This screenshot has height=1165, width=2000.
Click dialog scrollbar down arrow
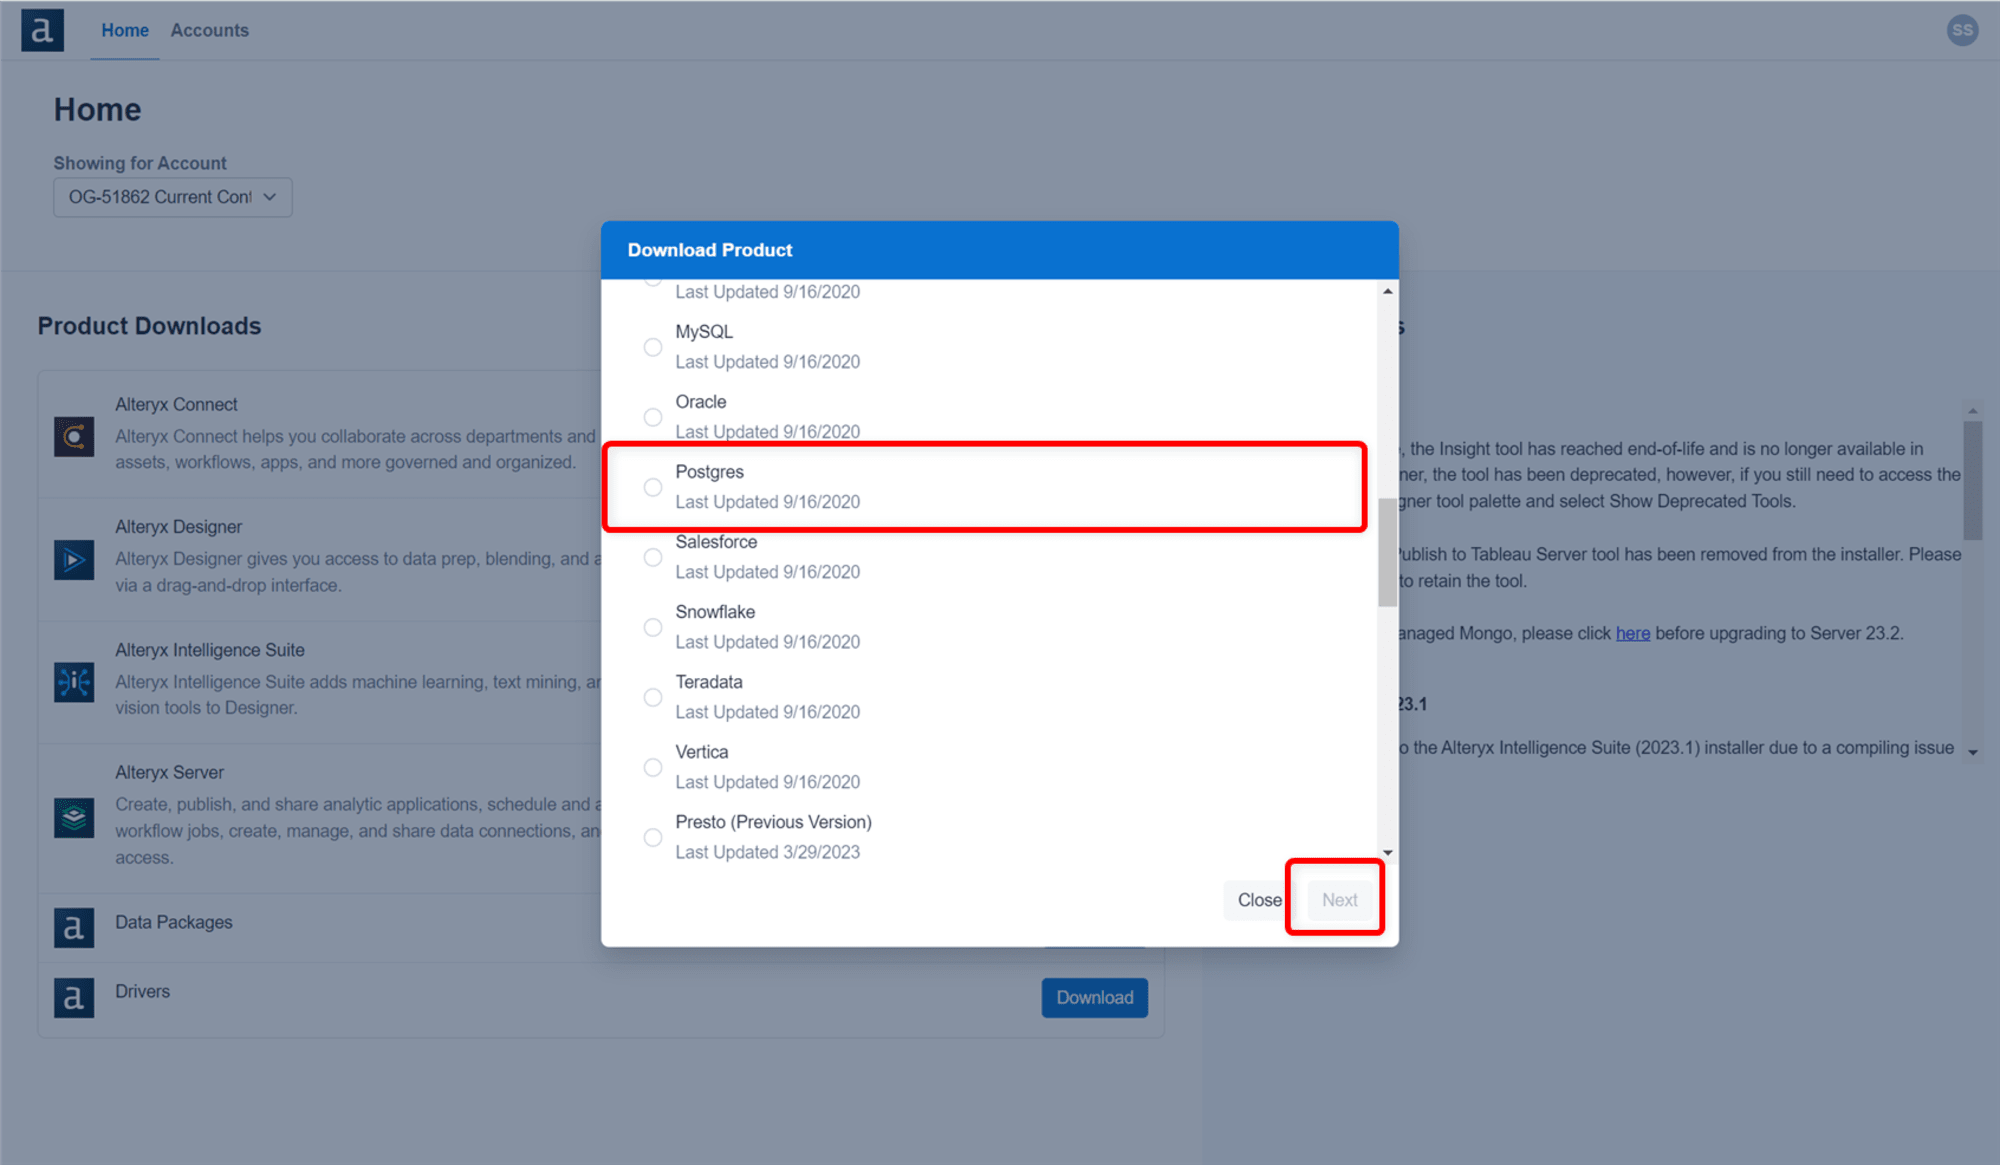1387,853
